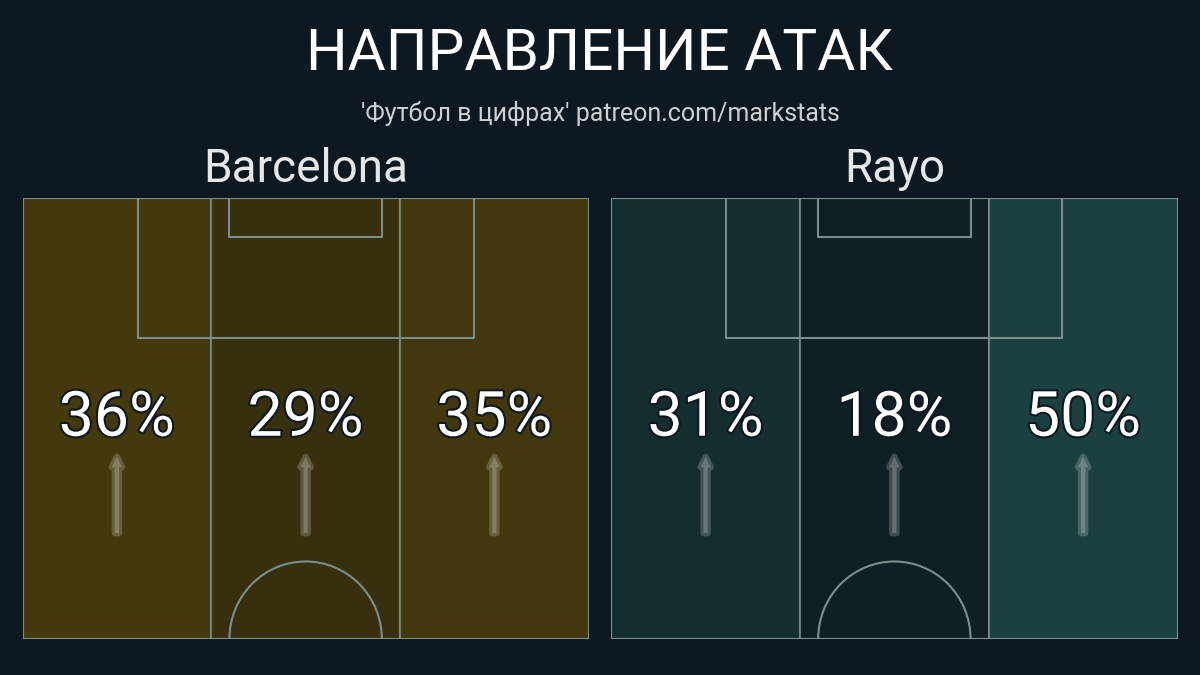Click the goal area box on Rayo's pitch

click(x=894, y=218)
